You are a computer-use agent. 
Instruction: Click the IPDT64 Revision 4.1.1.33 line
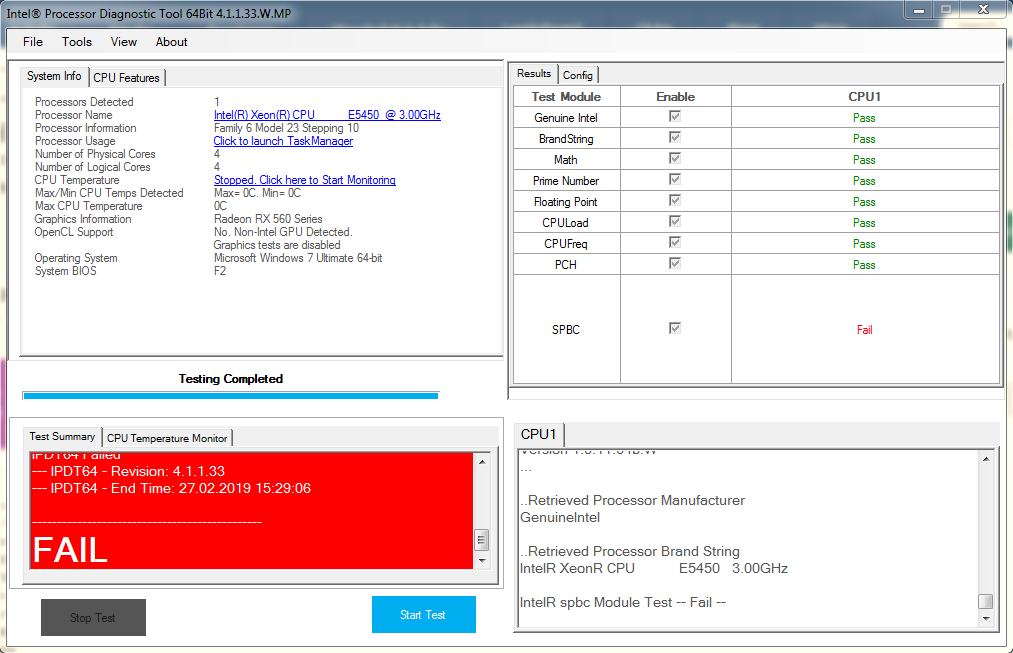point(129,472)
